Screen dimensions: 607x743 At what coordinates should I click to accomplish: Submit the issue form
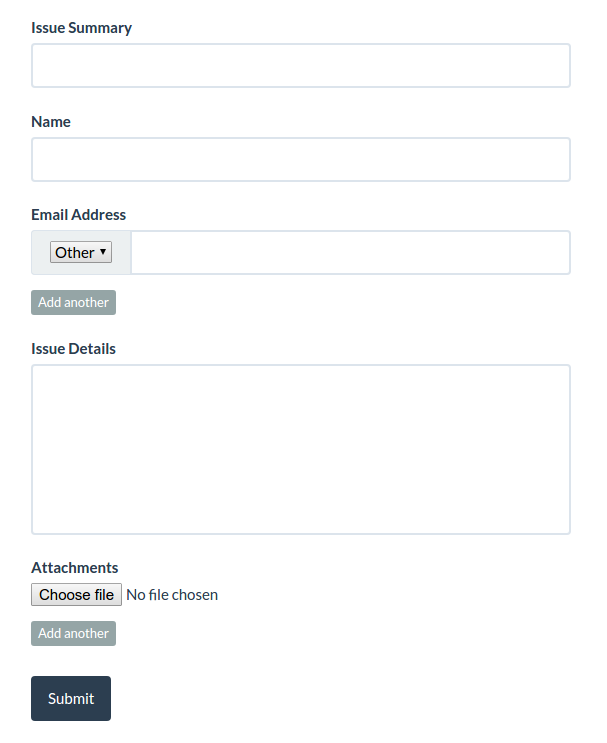[71, 698]
